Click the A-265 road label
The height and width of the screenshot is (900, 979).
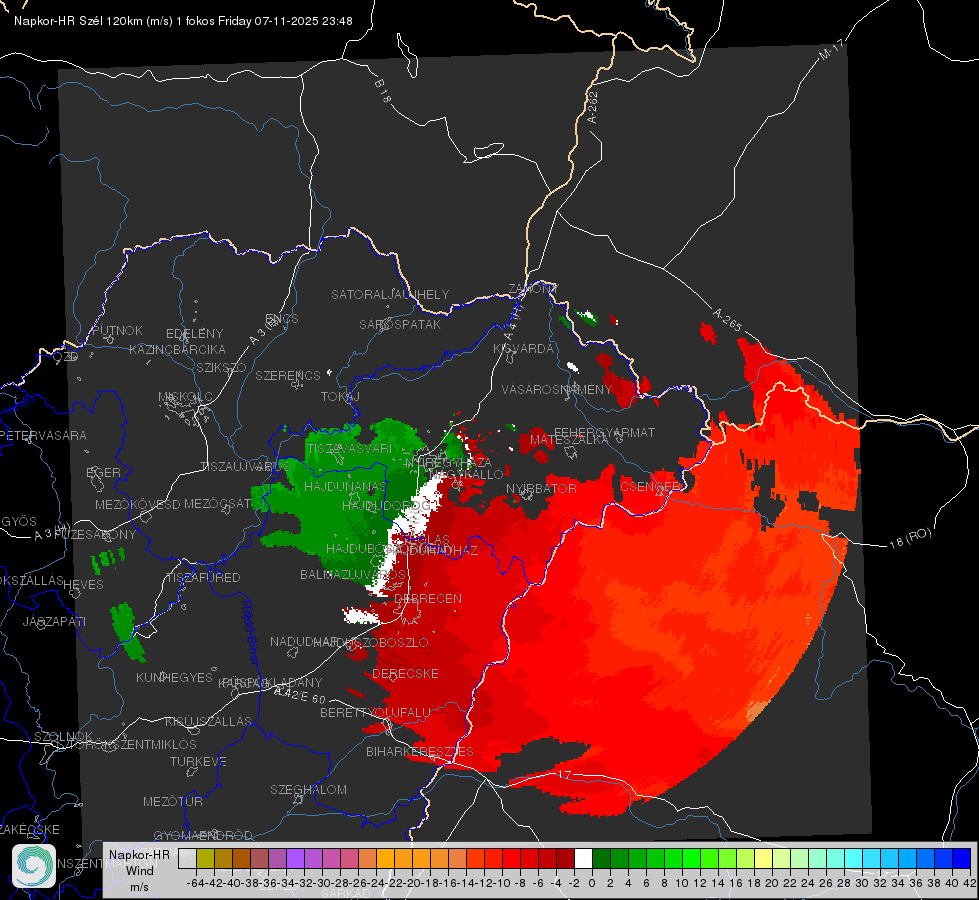tap(727, 320)
